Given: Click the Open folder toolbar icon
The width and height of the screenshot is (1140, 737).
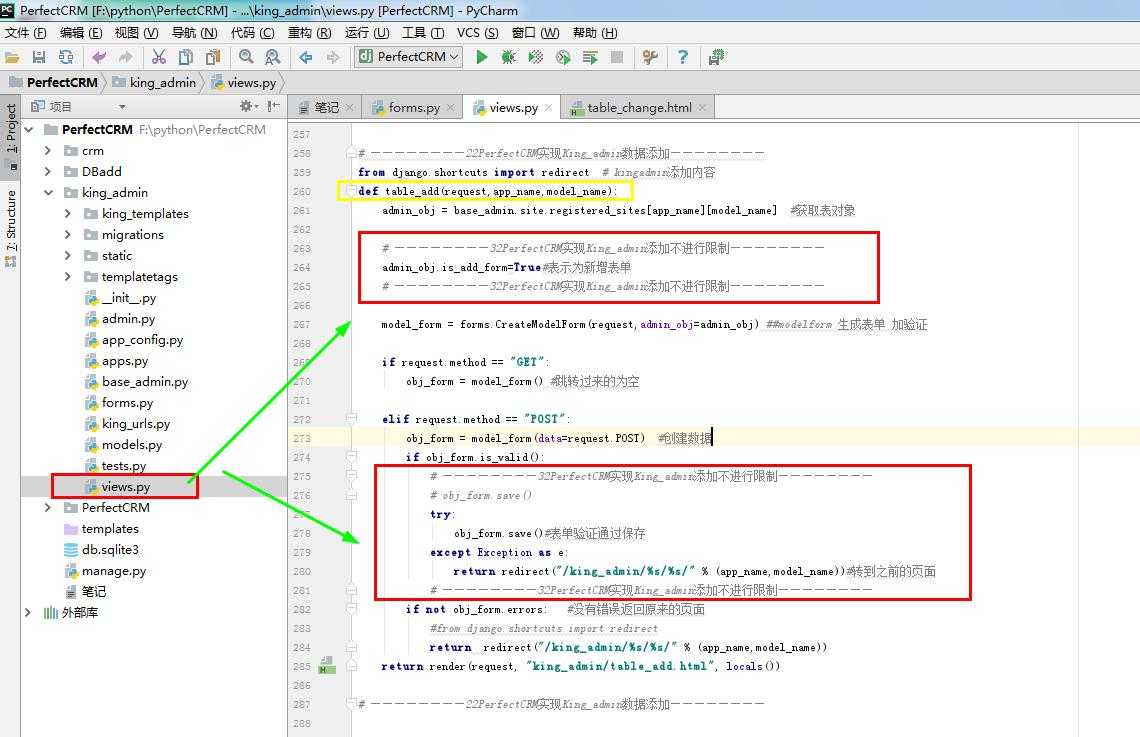Looking at the screenshot, I should (x=12, y=57).
